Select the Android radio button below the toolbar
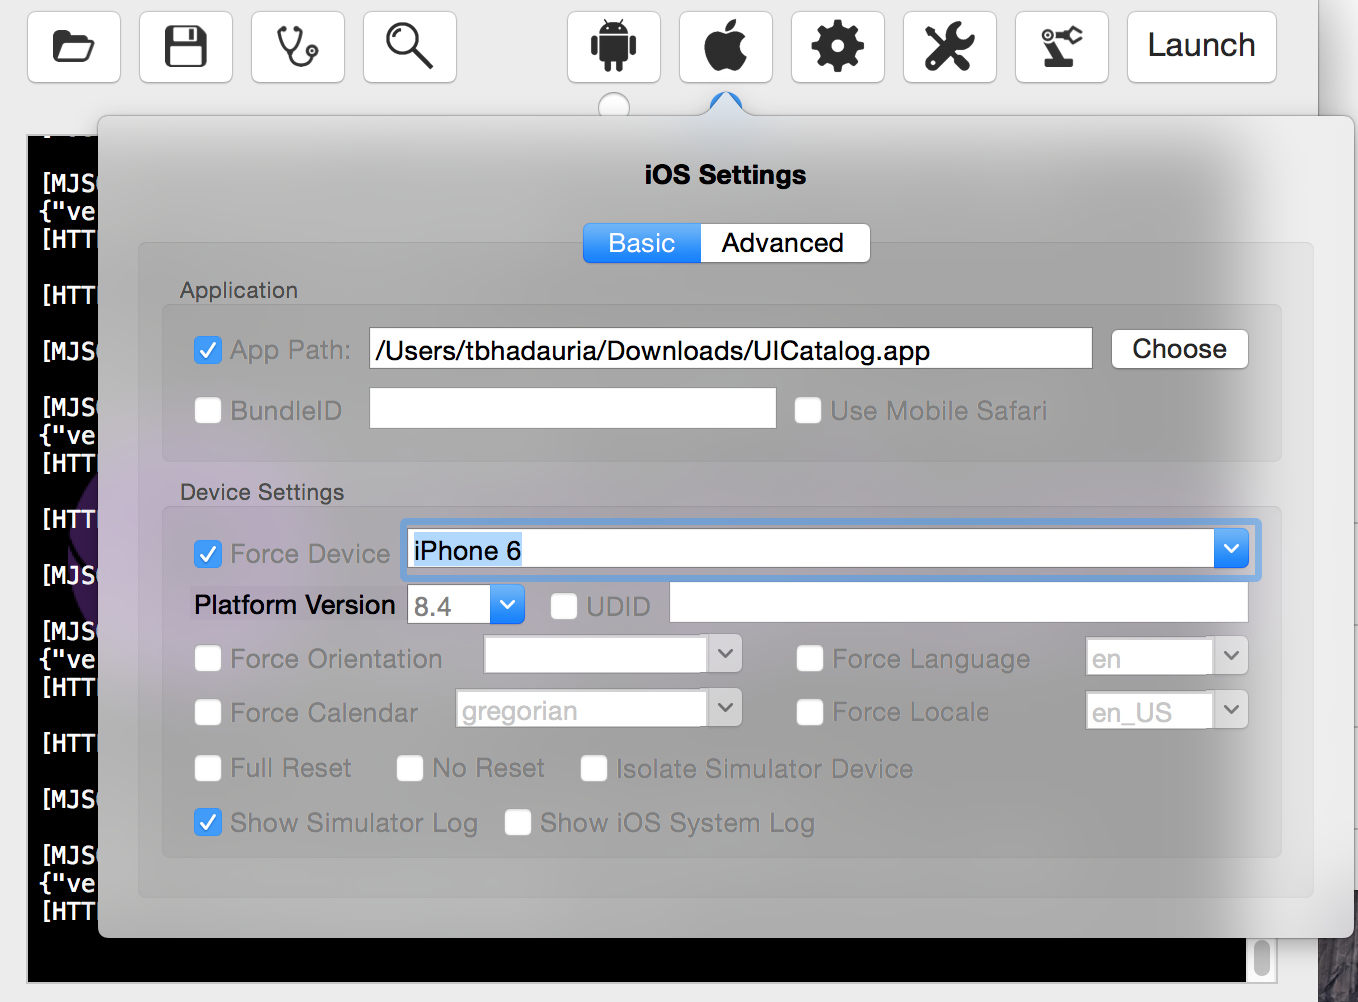The width and height of the screenshot is (1358, 1002). [x=614, y=105]
